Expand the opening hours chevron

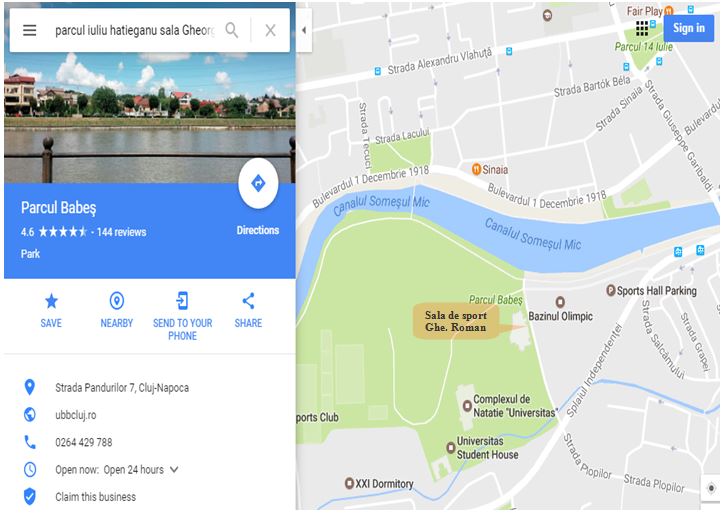click(174, 469)
